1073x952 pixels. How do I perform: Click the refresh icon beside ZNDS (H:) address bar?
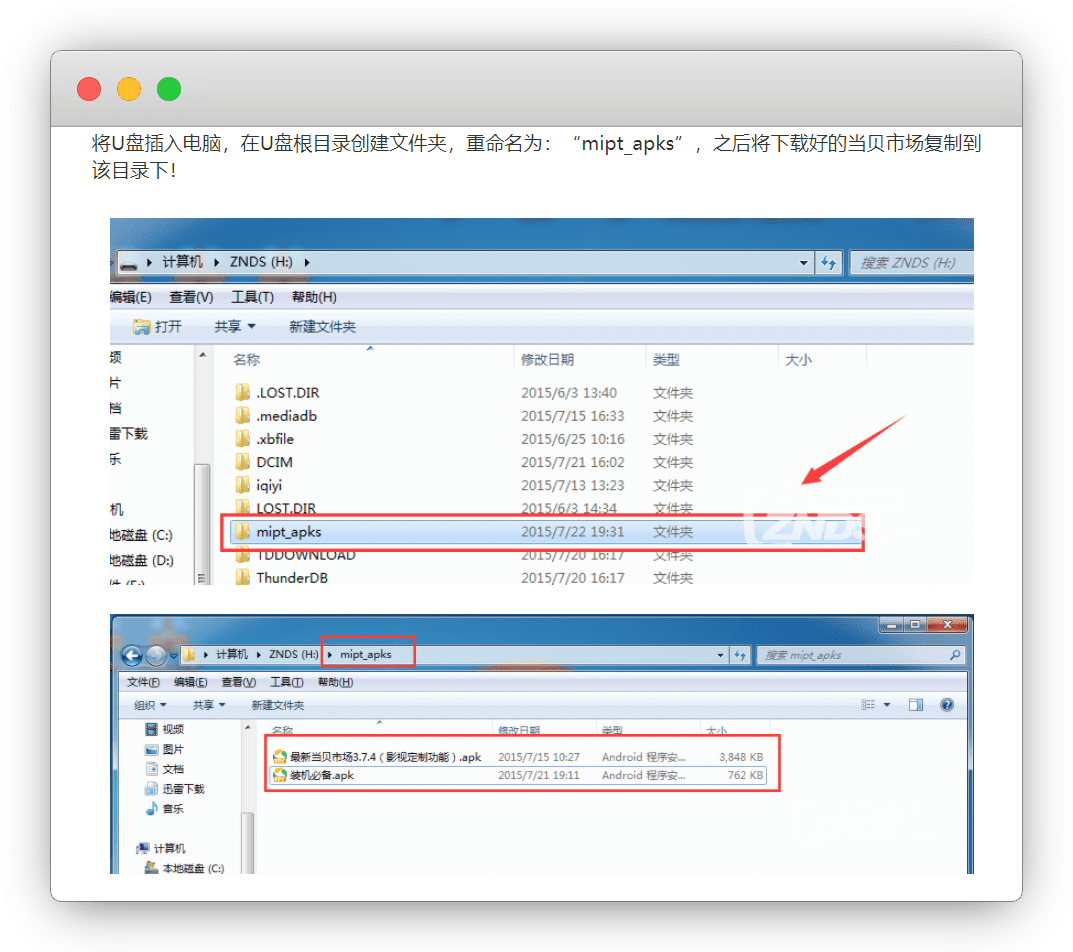click(828, 262)
